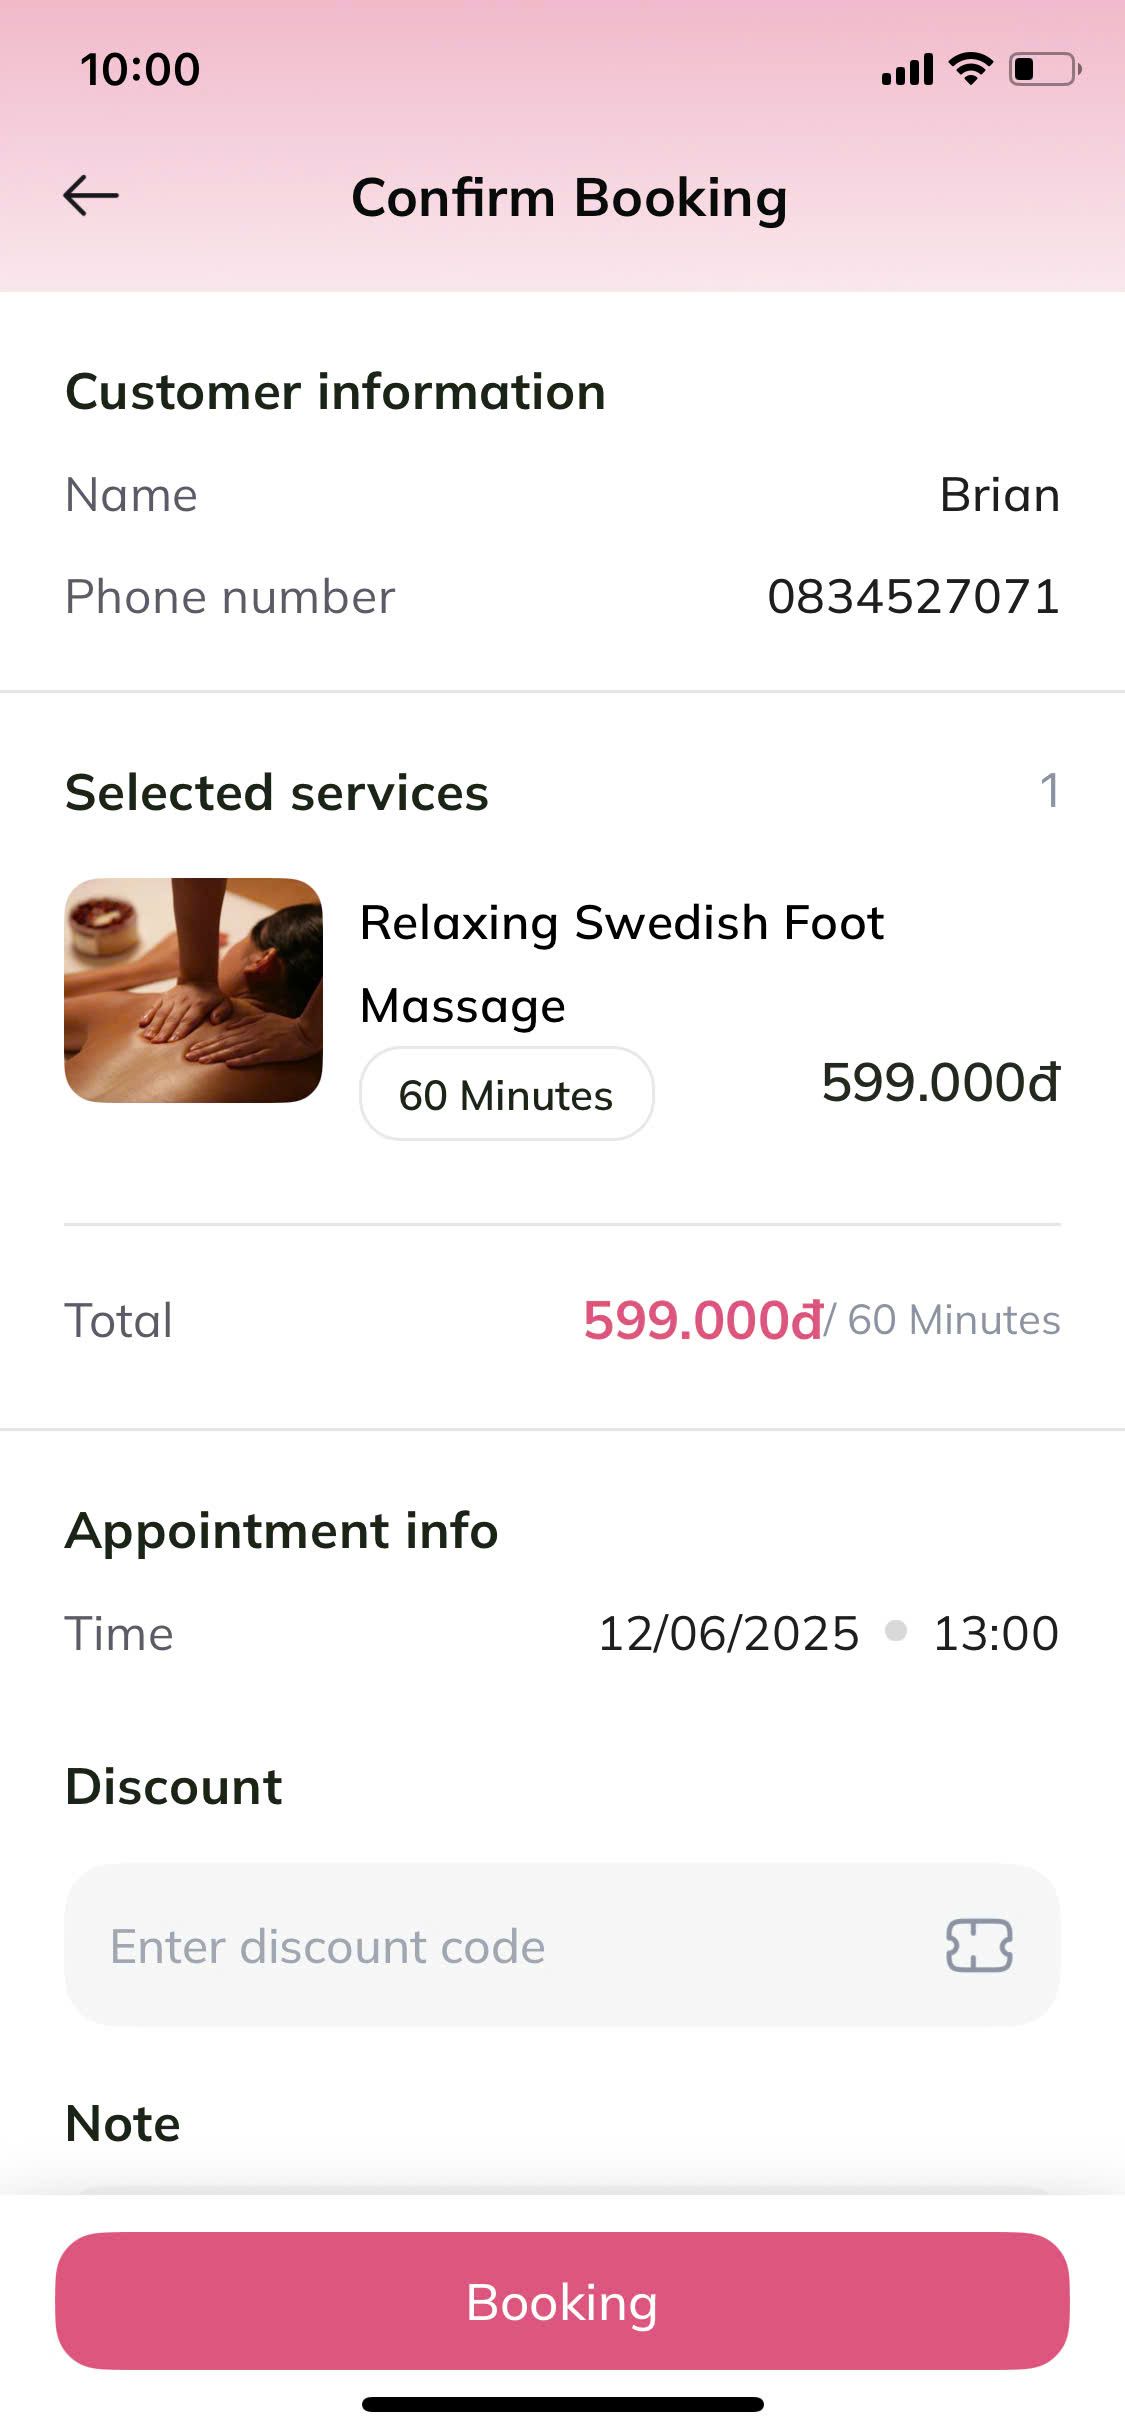Tap the phone number 0834527071
The width and height of the screenshot is (1125, 2436).
pos(913,597)
